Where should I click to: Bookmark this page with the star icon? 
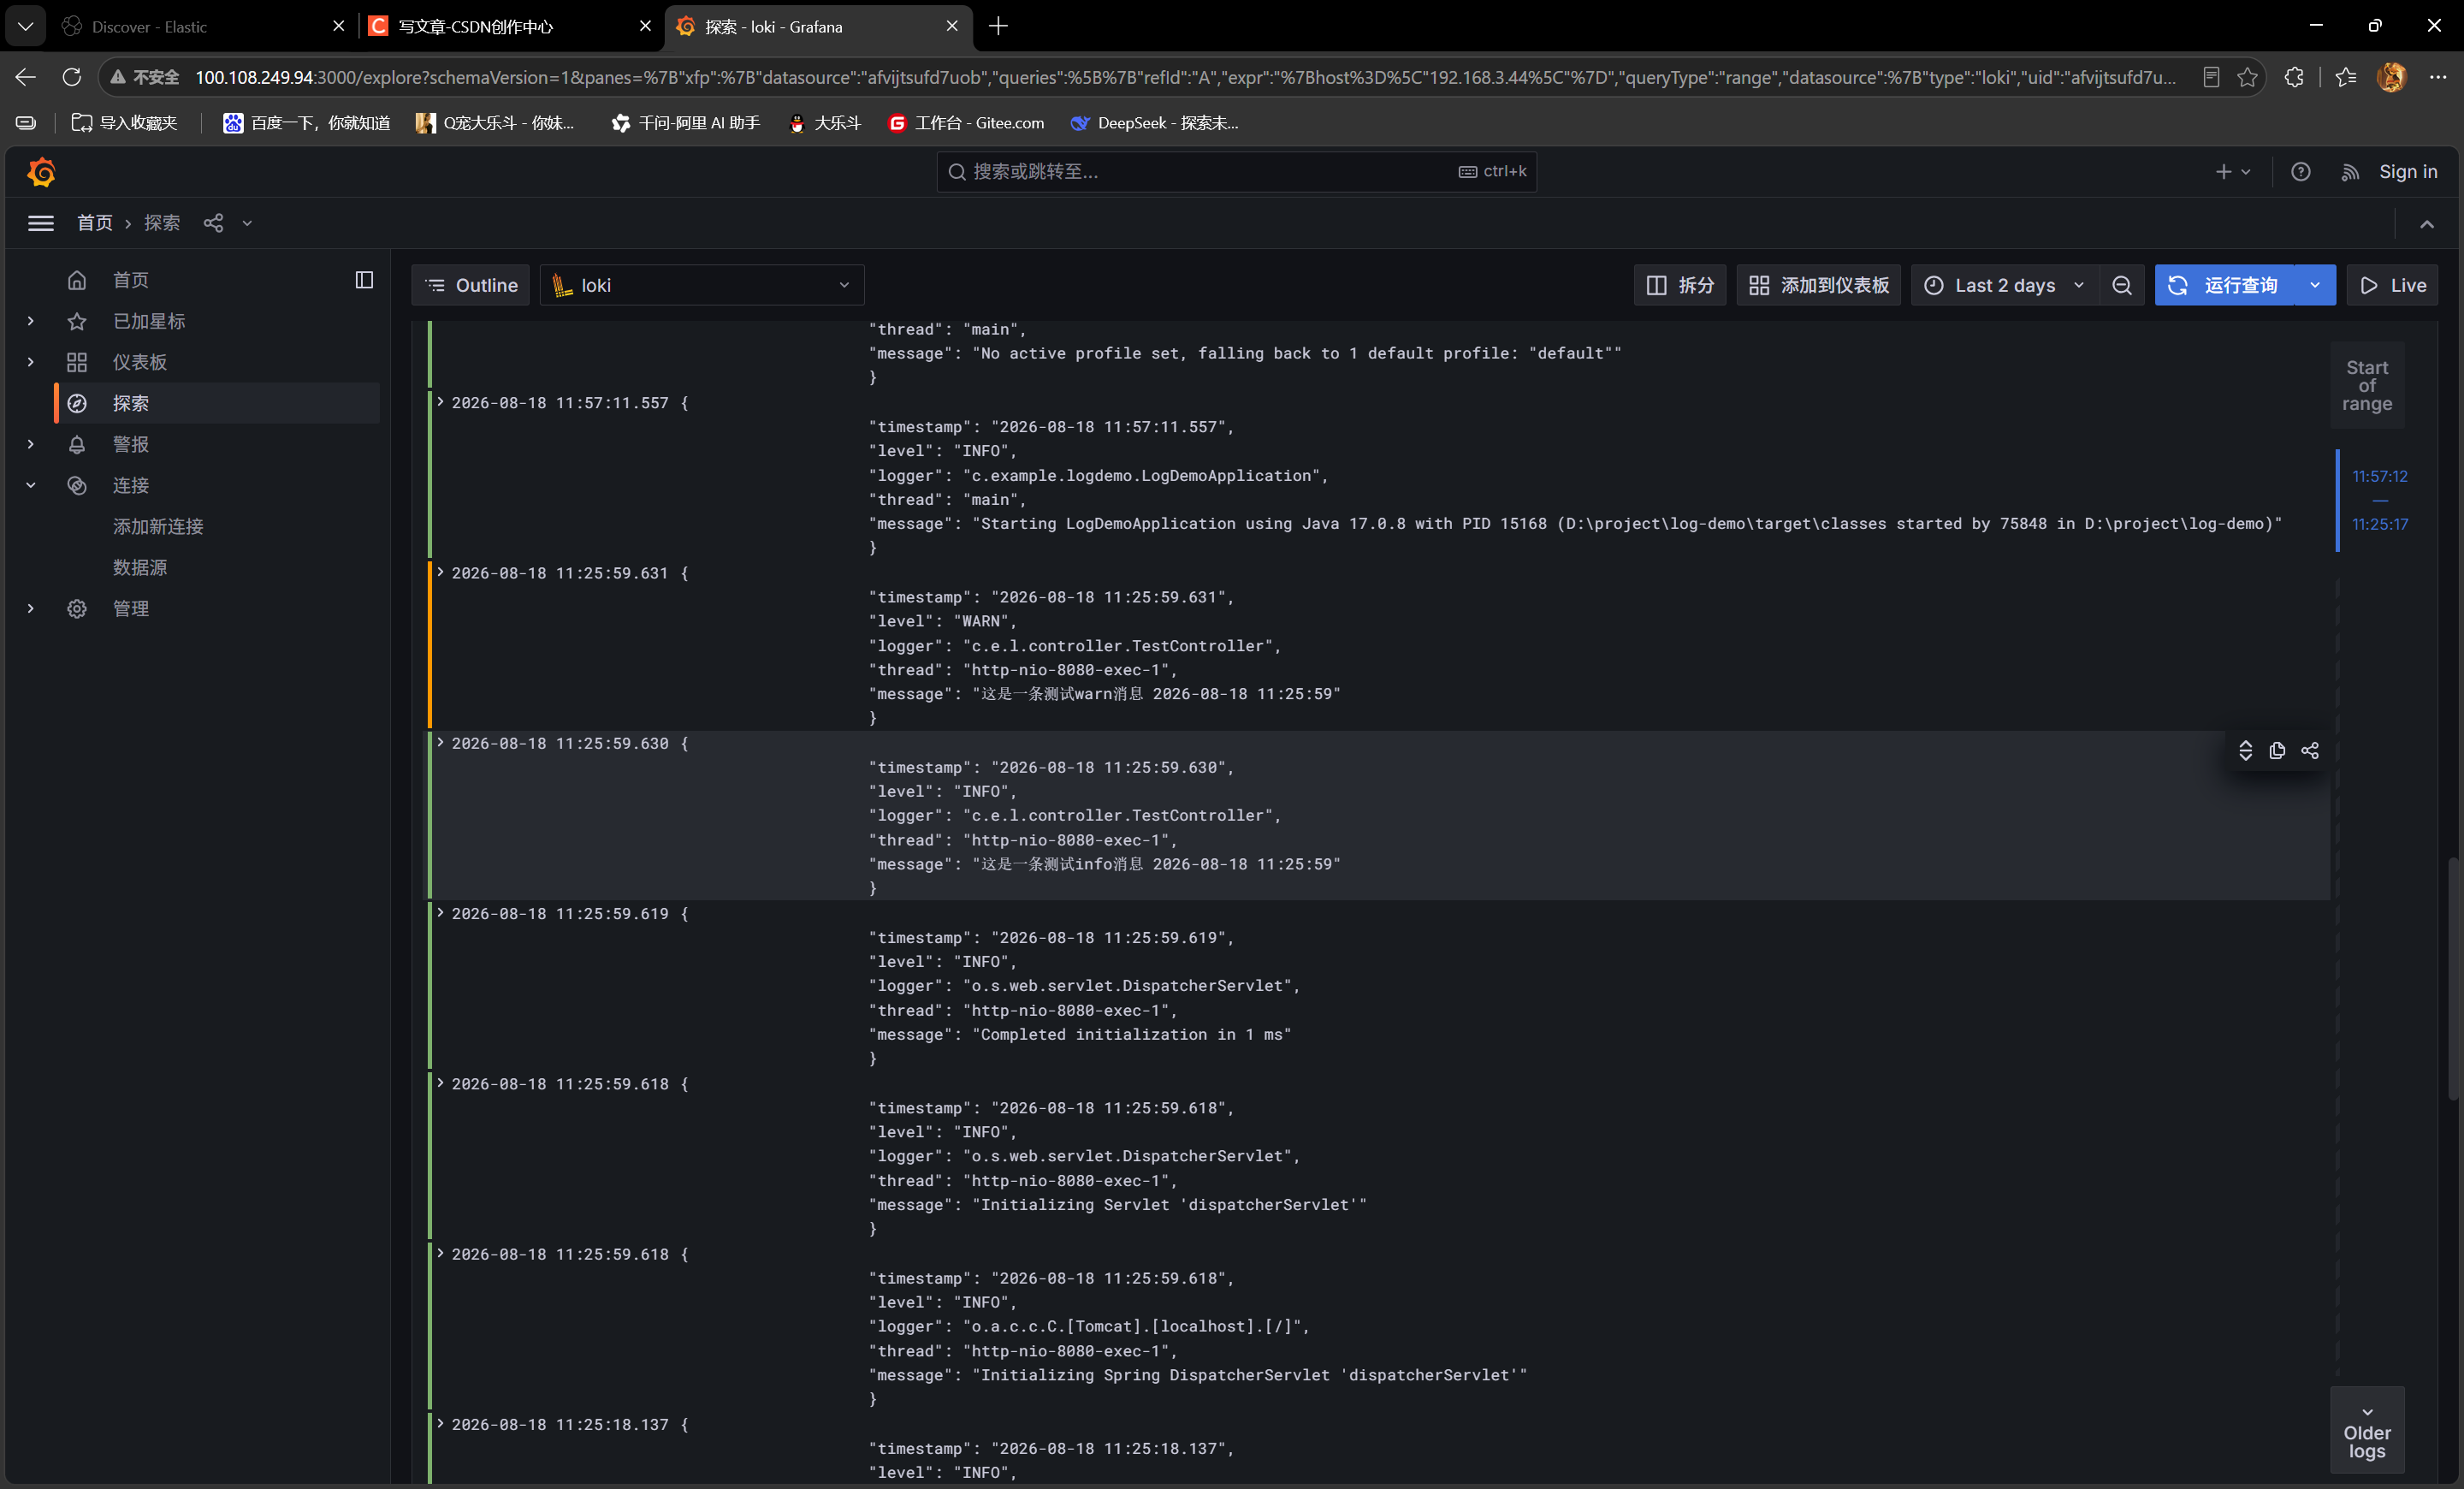(x=2247, y=77)
